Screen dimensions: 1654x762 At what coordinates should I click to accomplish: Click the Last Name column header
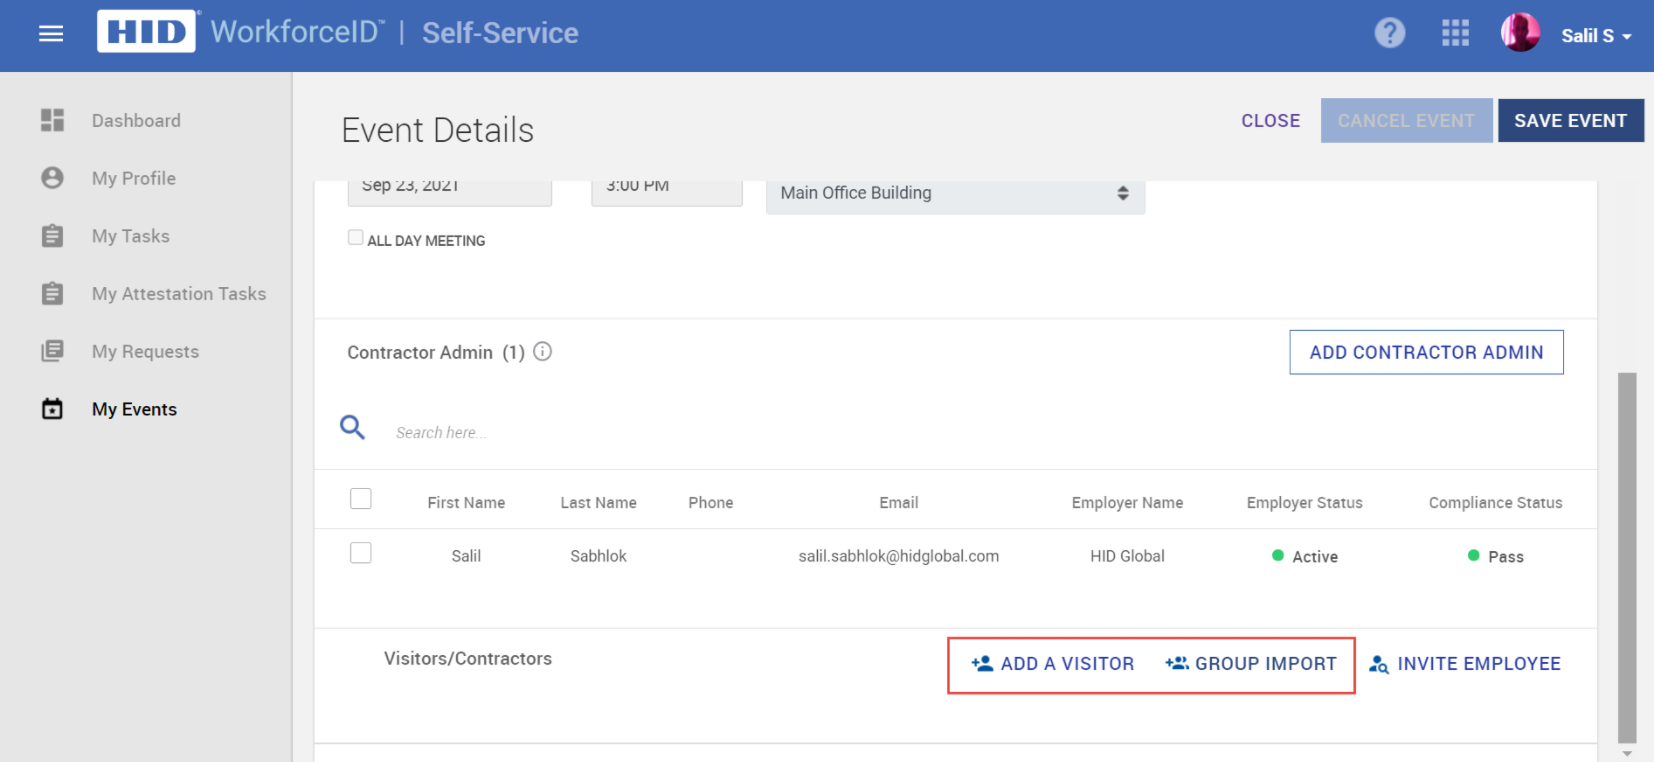tap(598, 503)
